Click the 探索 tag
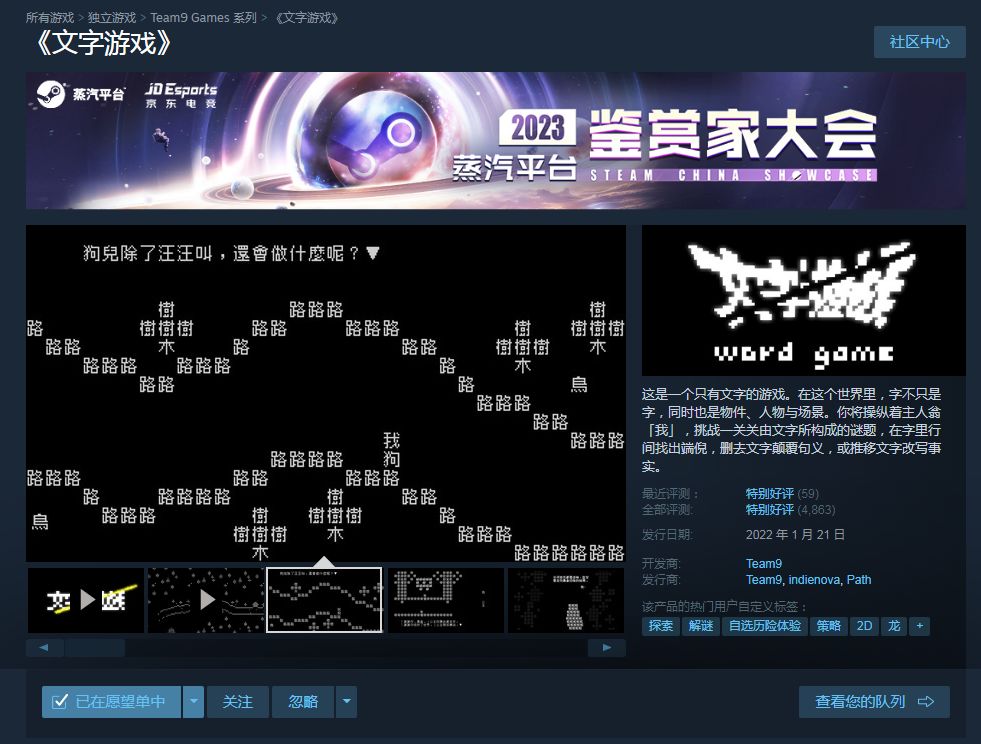The height and width of the screenshot is (744, 981). (661, 626)
